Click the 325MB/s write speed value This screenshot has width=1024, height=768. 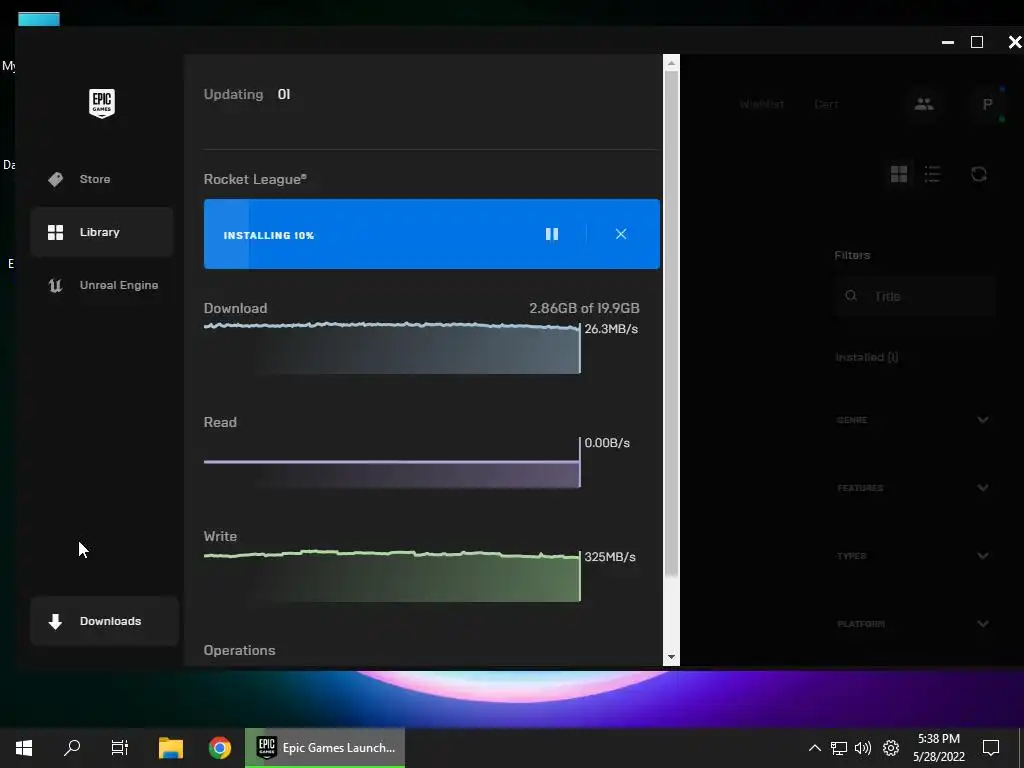[609, 557]
